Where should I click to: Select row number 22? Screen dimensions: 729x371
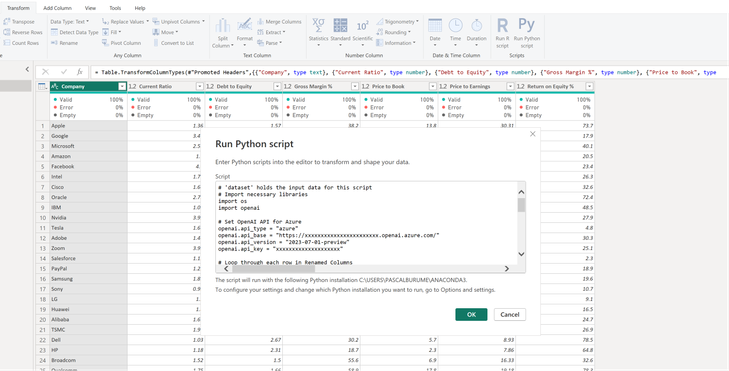pyautogui.click(x=43, y=340)
